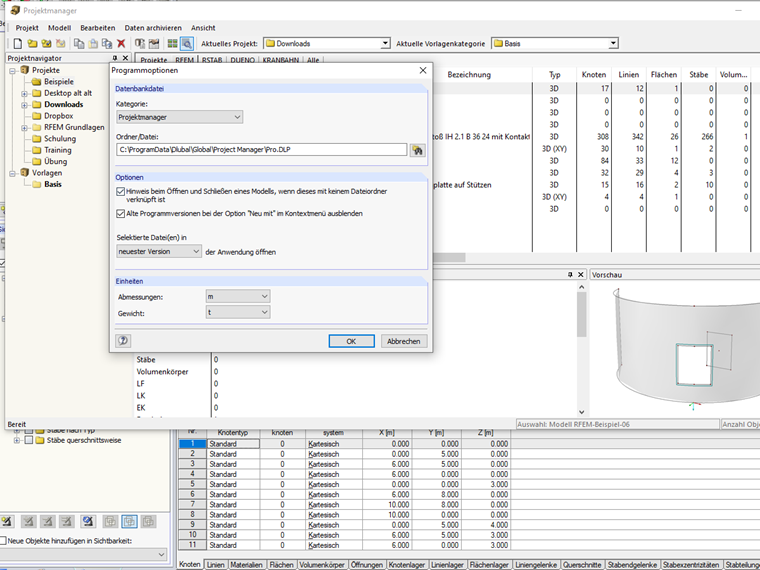
Task: Select row 1 header in Knoten table
Action: [x=192, y=443]
